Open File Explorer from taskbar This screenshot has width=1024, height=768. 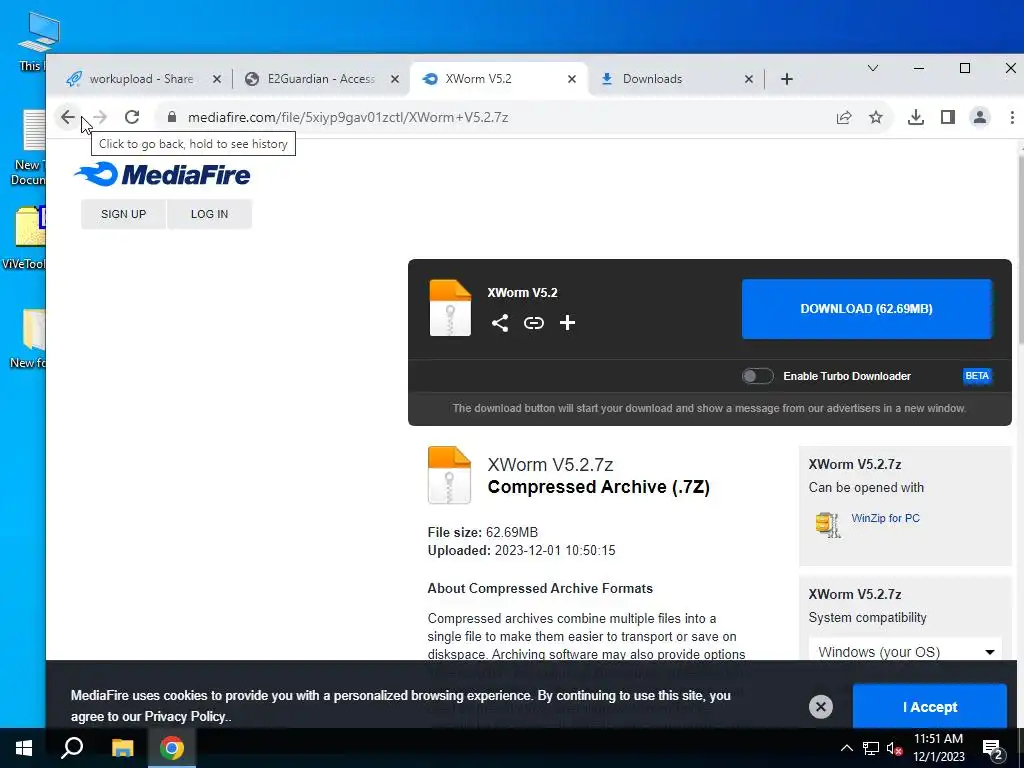[x=122, y=748]
